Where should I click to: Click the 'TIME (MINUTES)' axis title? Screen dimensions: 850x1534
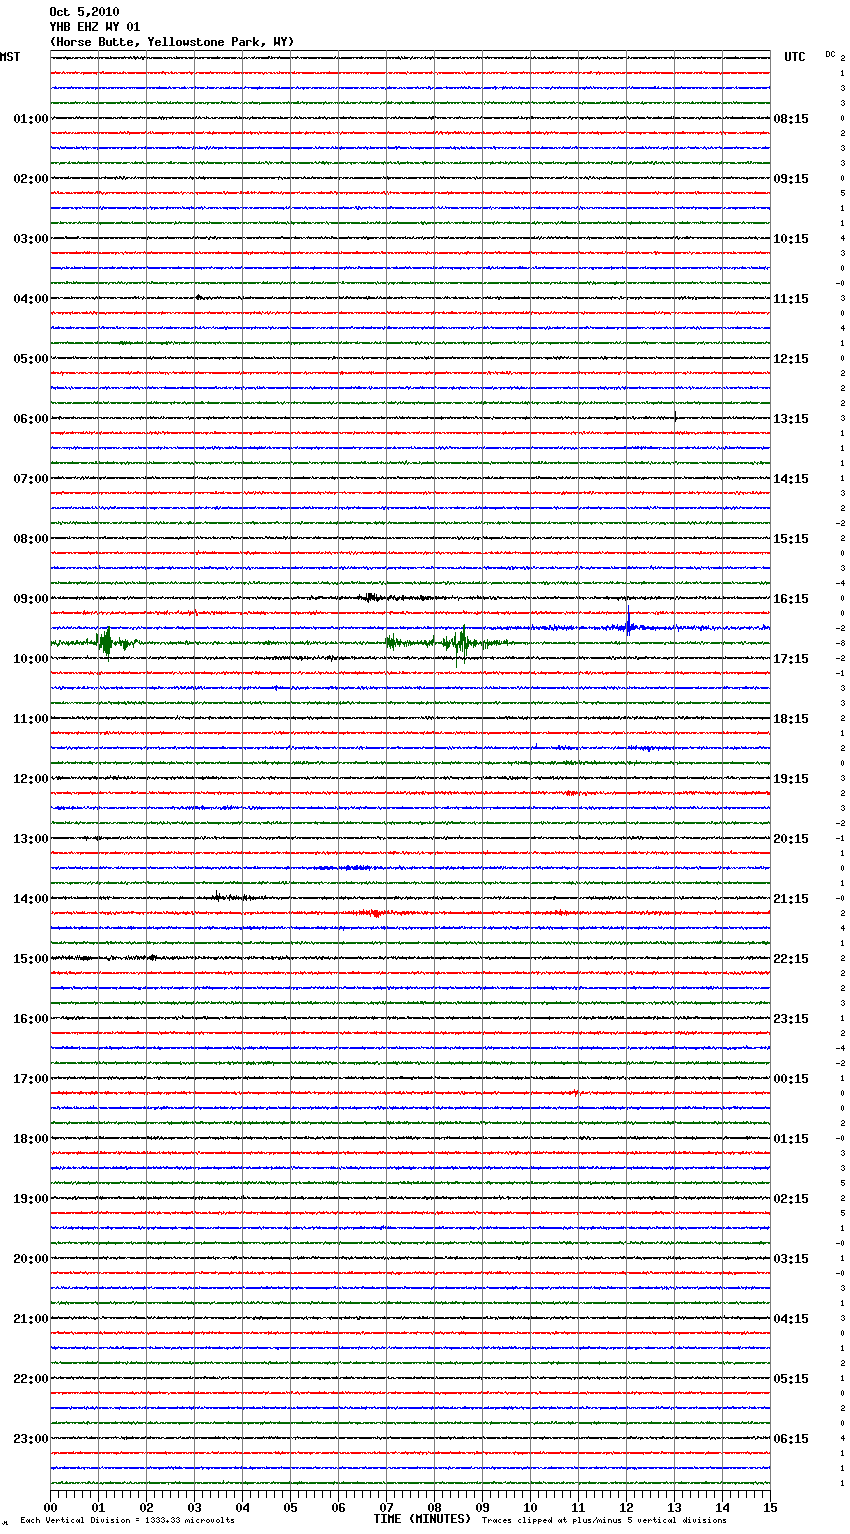tap(422, 1519)
